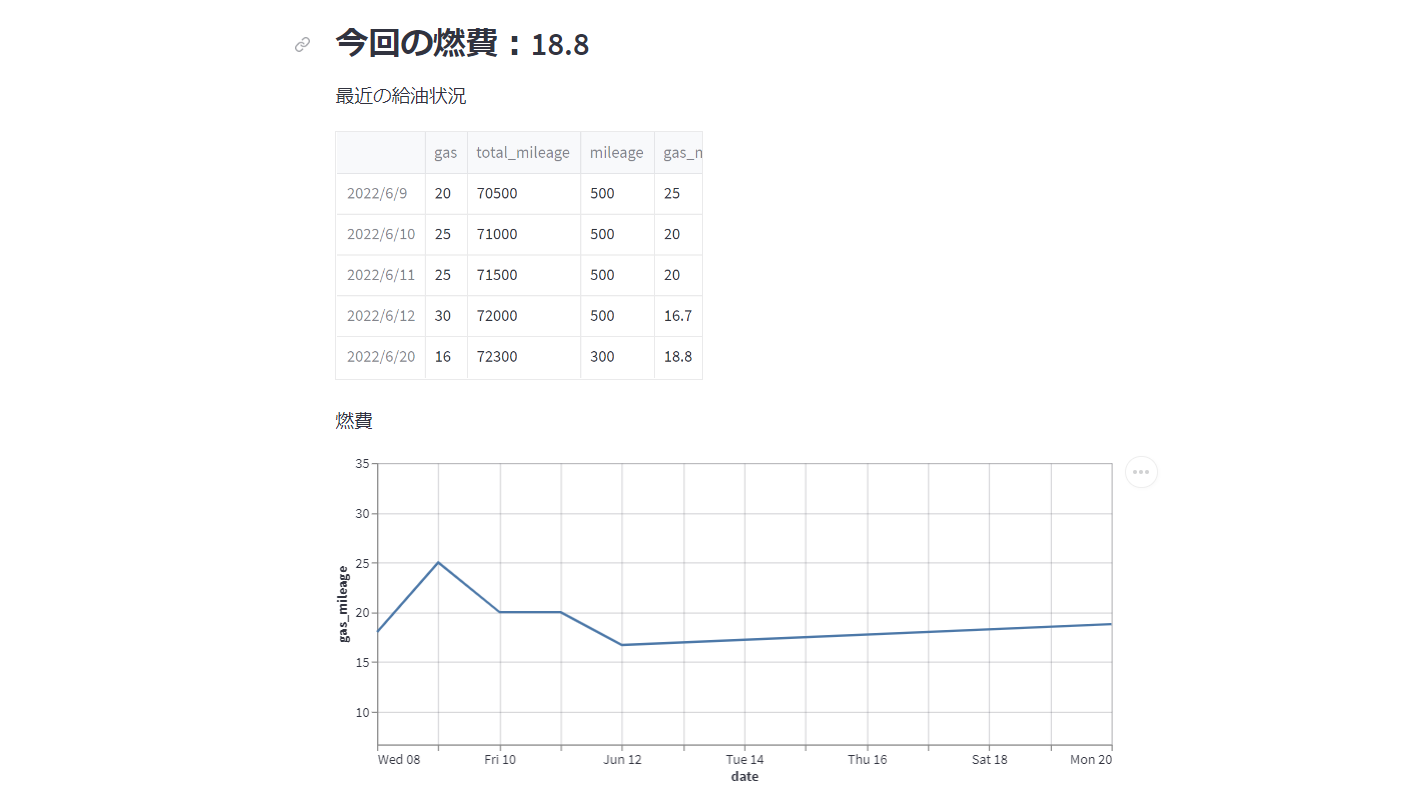Click the heading 今回の燃費：18.8
Viewport: 1425px width, 802px height.
pos(459,43)
